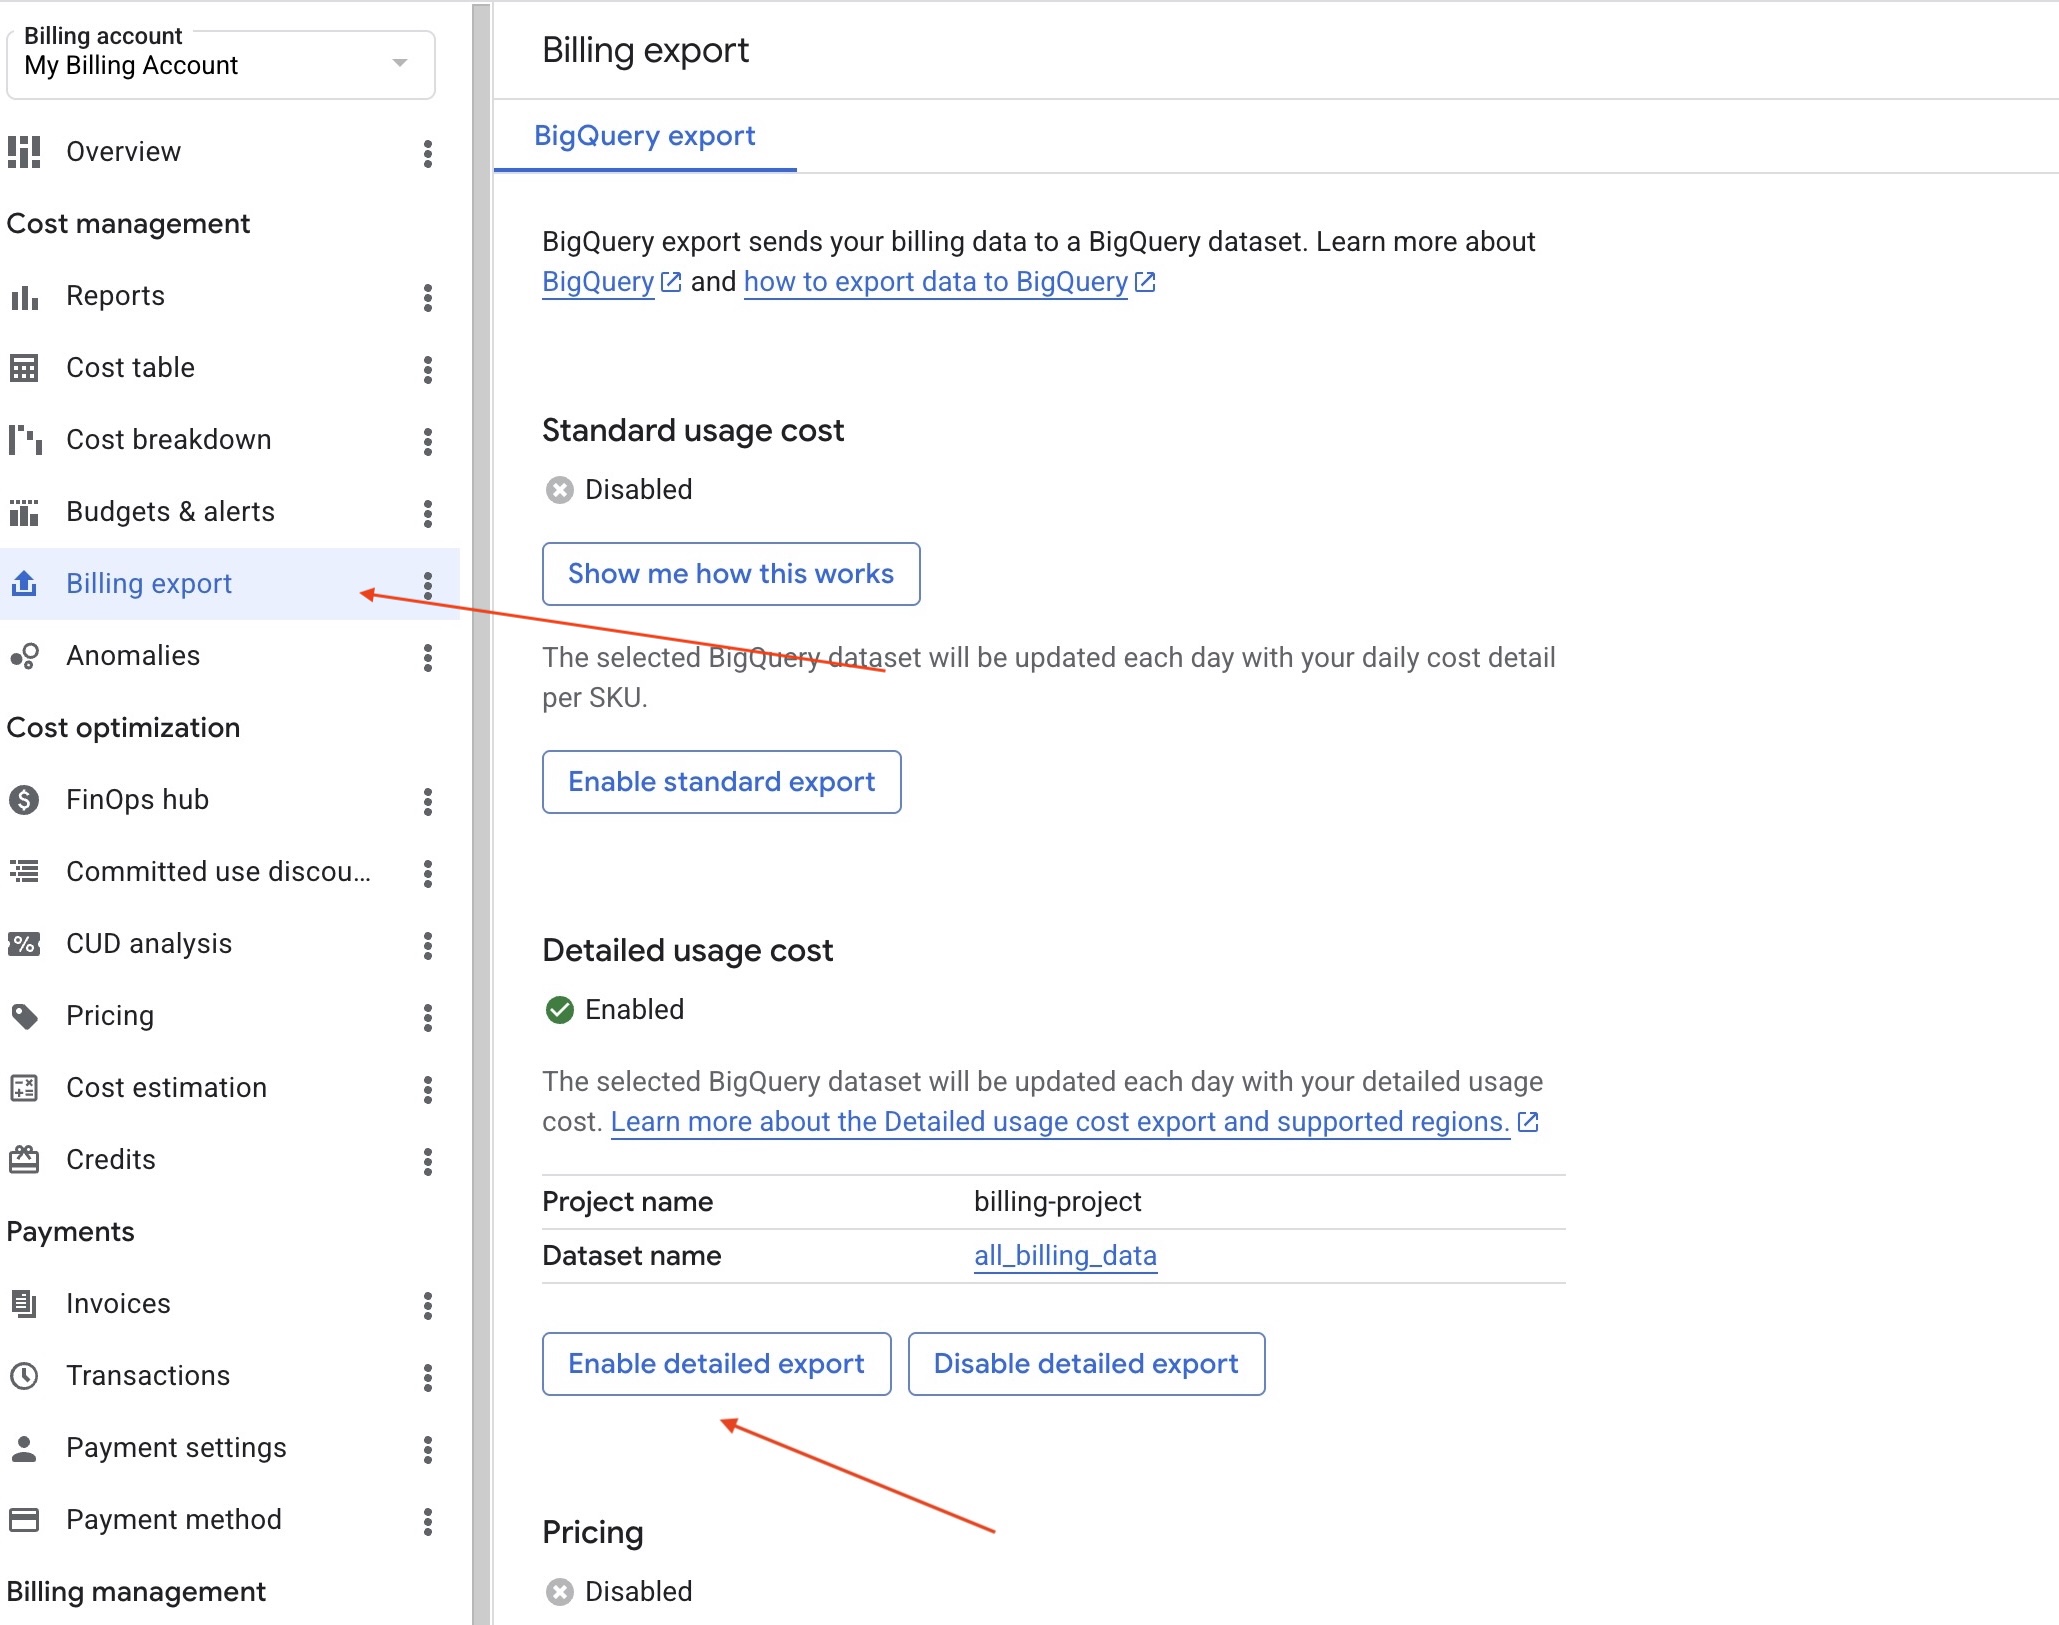Click the CUD analysis percent icon
Image resolution: width=2059 pixels, height=1625 pixels.
coord(24,944)
